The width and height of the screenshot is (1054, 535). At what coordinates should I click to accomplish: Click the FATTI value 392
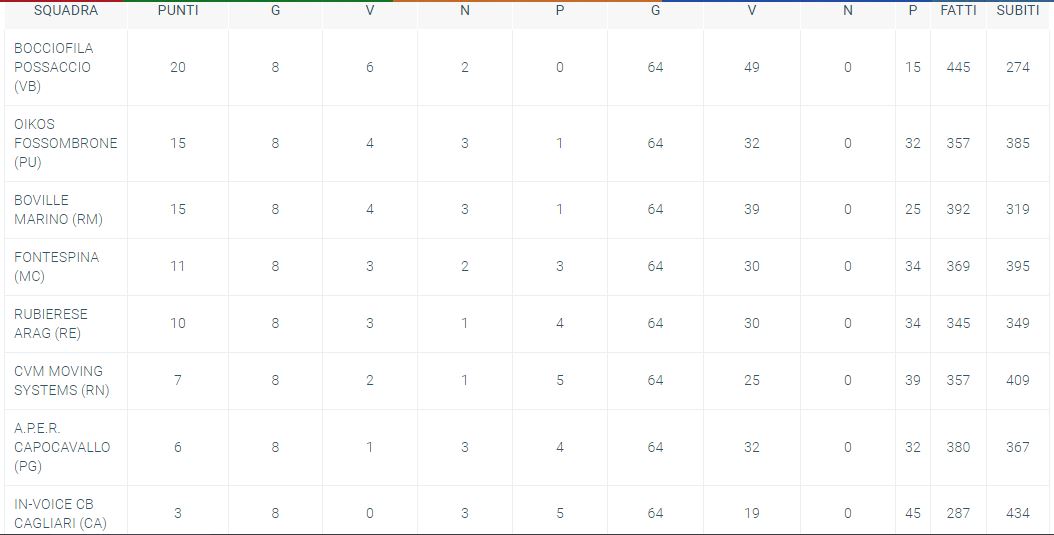[x=959, y=209]
